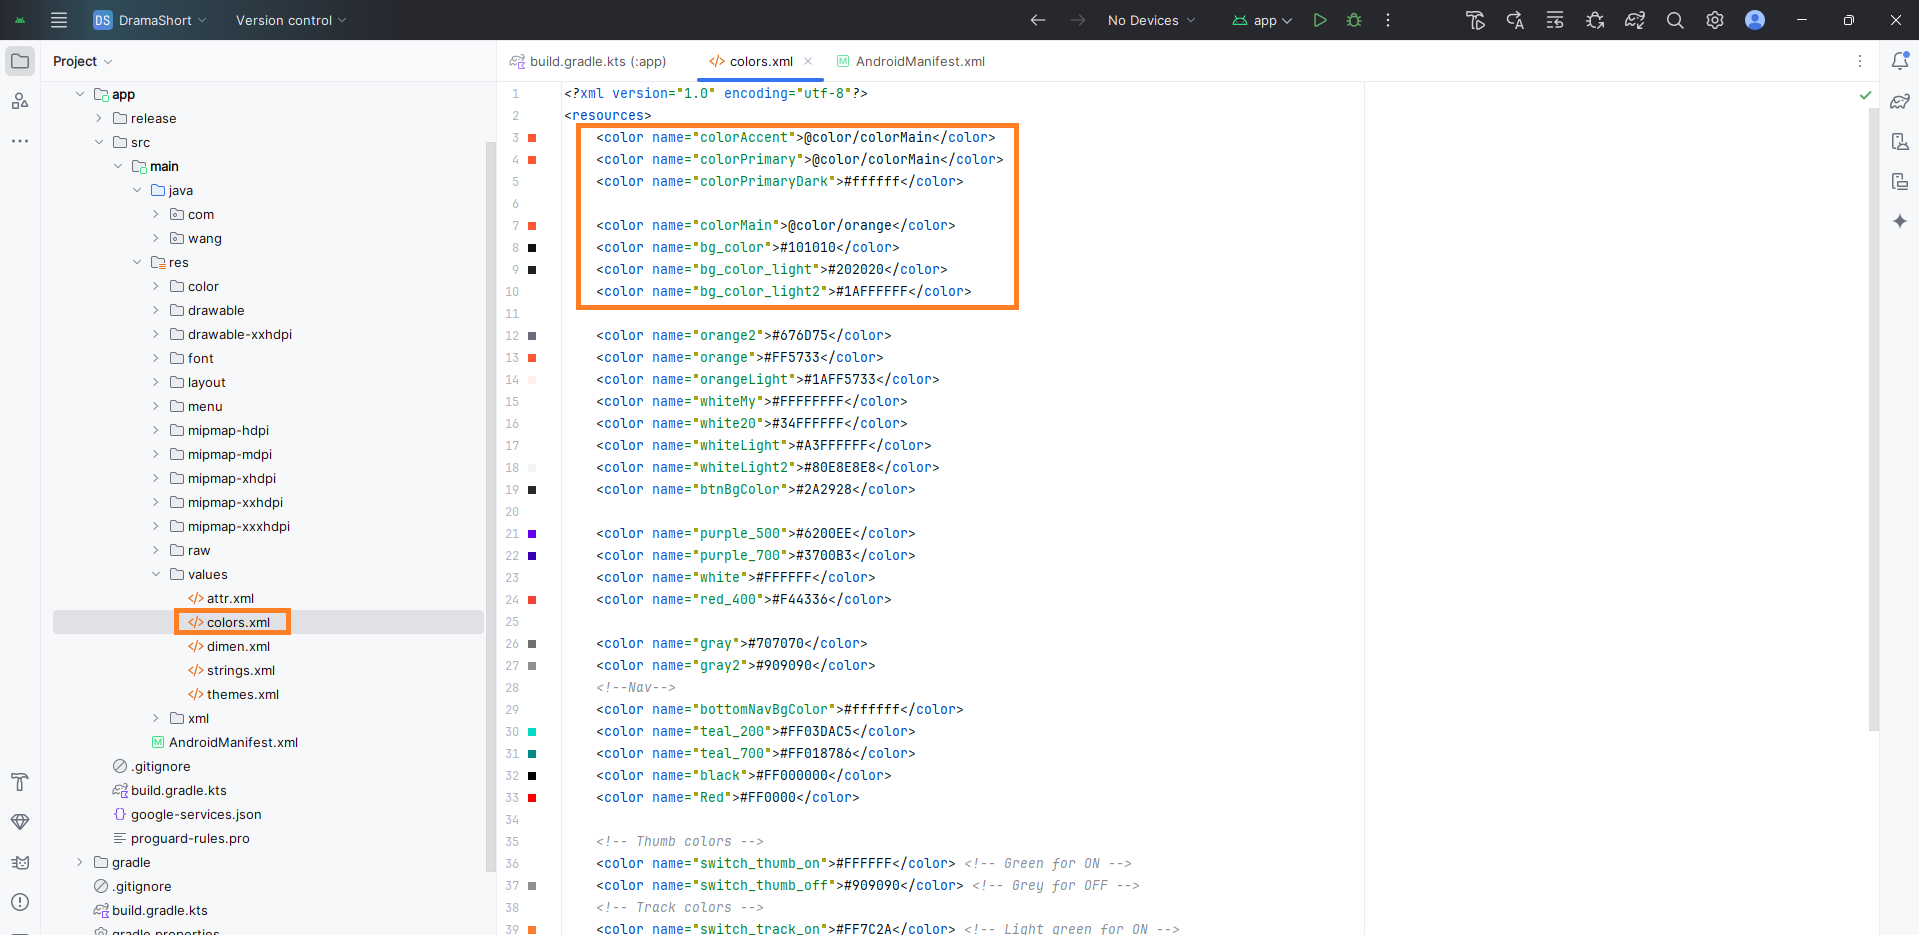Open Device Manager icon in right sidebar
The height and width of the screenshot is (935, 1919).
pos(1900,141)
